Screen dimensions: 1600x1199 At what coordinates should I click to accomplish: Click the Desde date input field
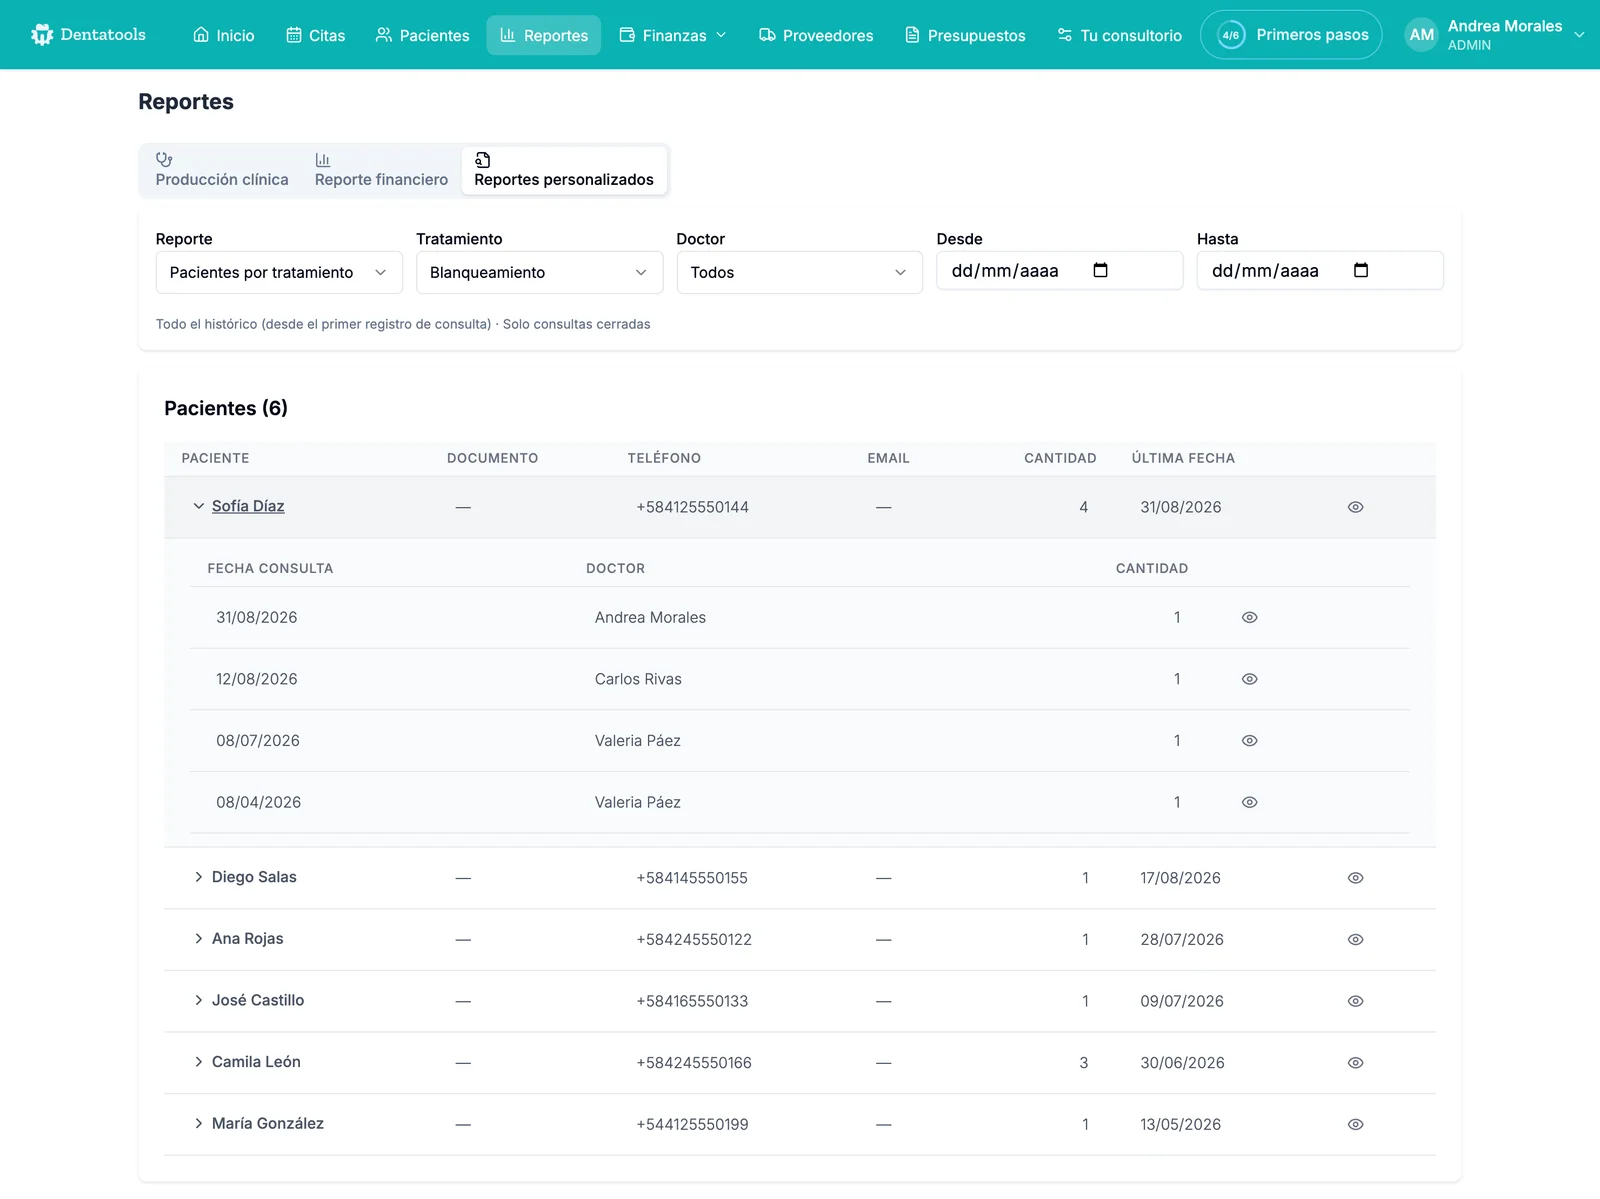1059,270
